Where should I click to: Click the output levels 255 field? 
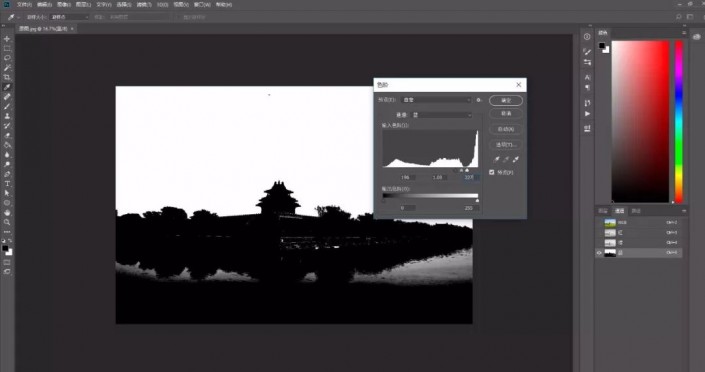click(470, 208)
